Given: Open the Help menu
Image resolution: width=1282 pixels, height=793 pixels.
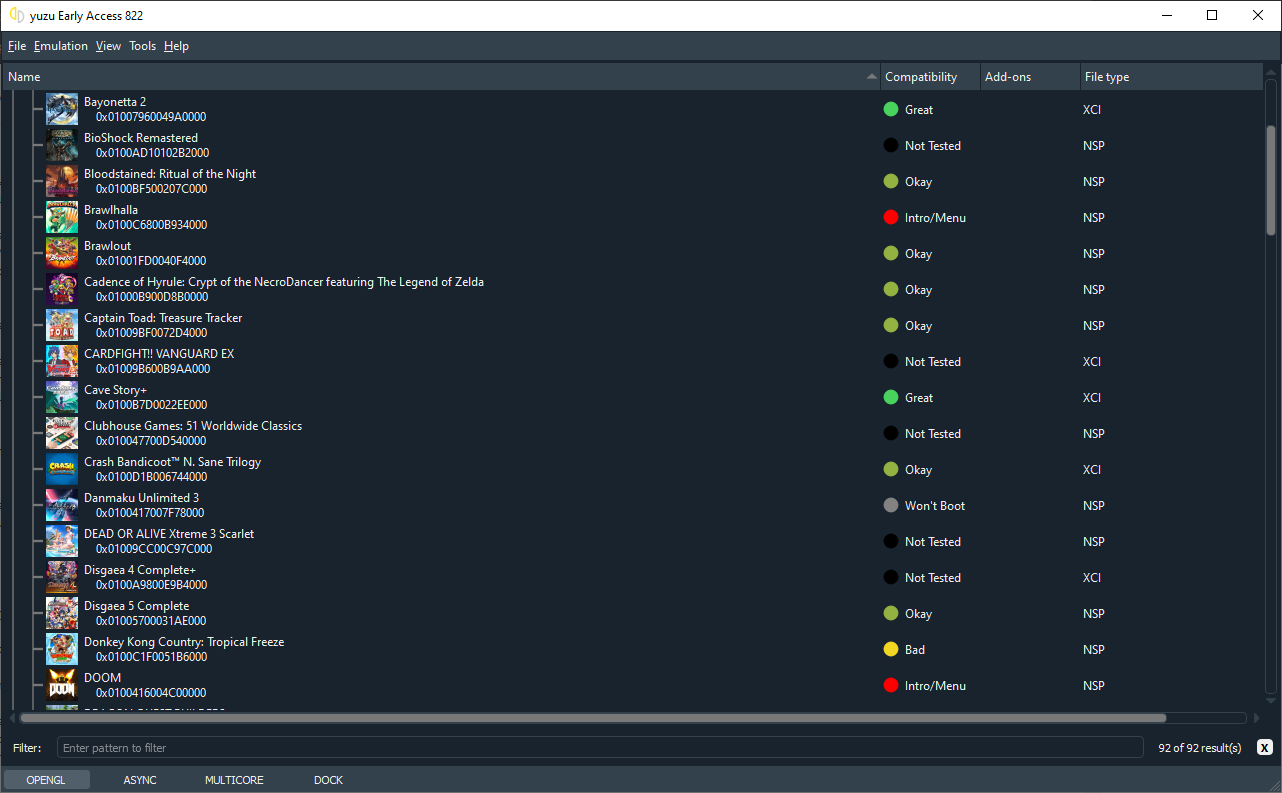Looking at the screenshot, I should [x=176, y=46].
